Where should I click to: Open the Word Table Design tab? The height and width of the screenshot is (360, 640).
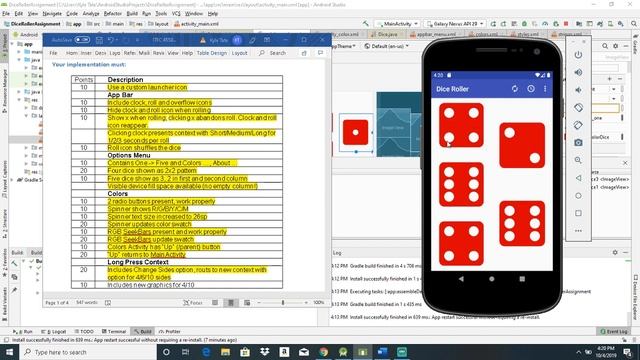[x=211, y=53]
